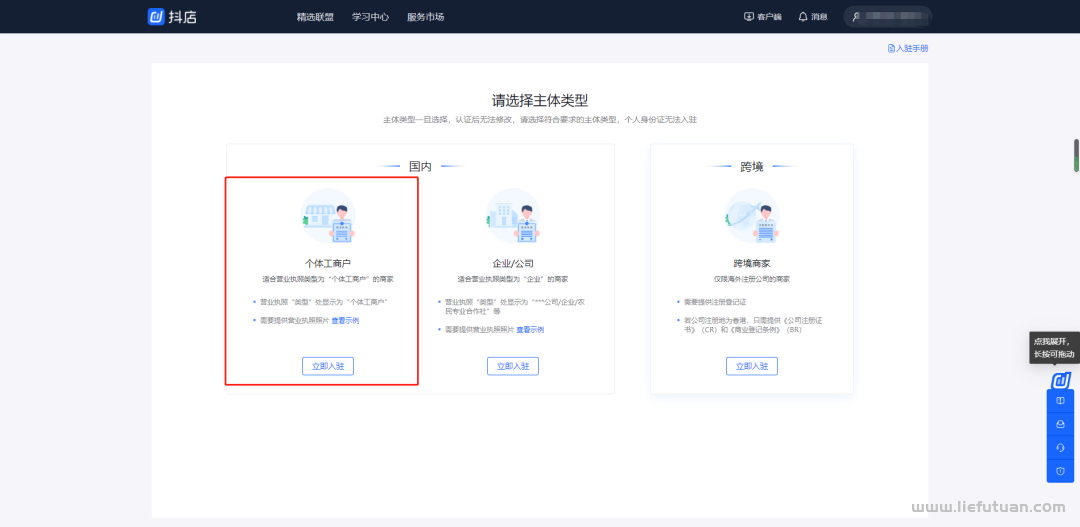Click the page vertical scrollbar thumb
The width and height of the screenshot is (1080, 527).
(1076, 156)
